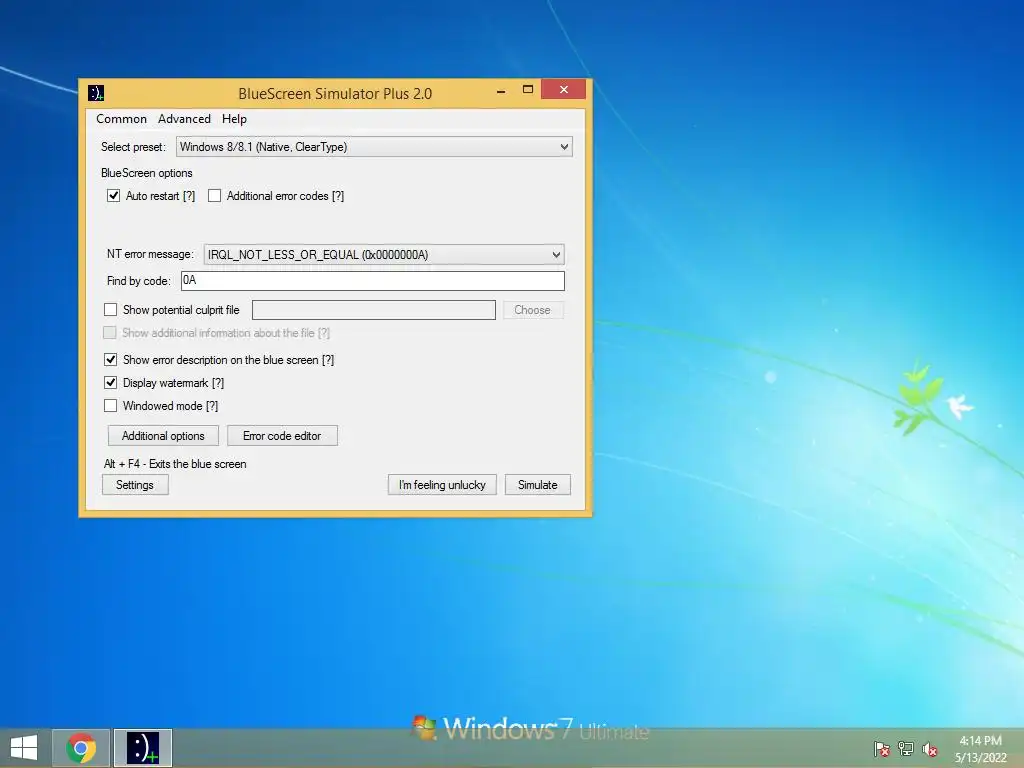Open the Start menu from taskbar

24,748
